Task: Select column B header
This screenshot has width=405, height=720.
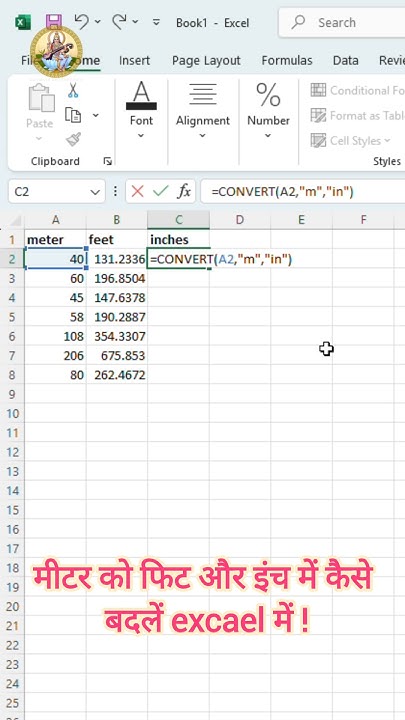Action: (x=117, y=220)
